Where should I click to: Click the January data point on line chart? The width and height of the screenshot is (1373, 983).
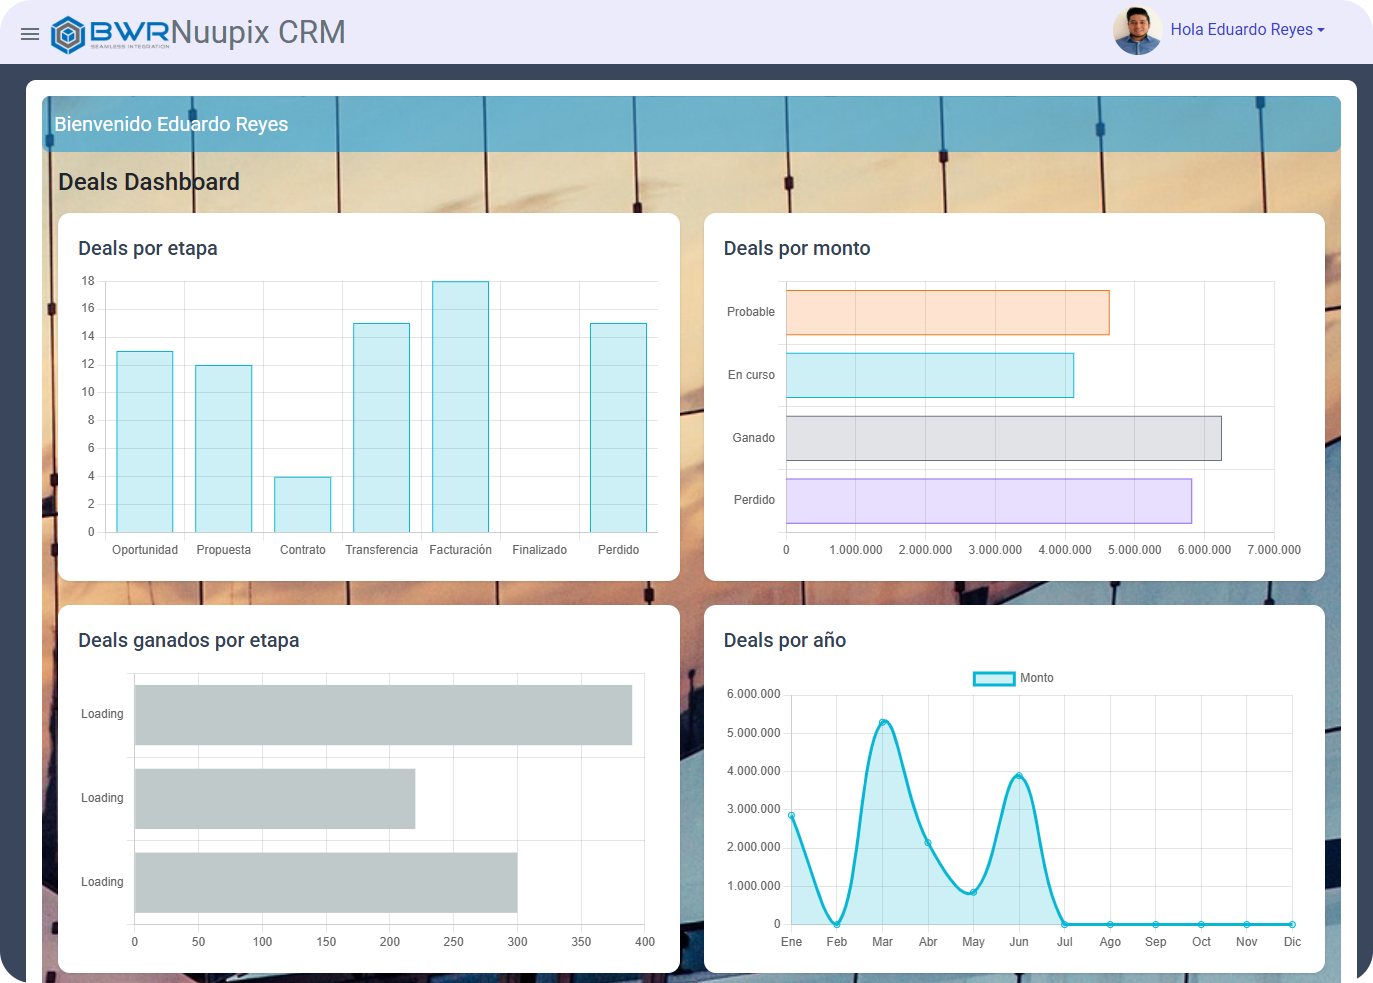792,816
